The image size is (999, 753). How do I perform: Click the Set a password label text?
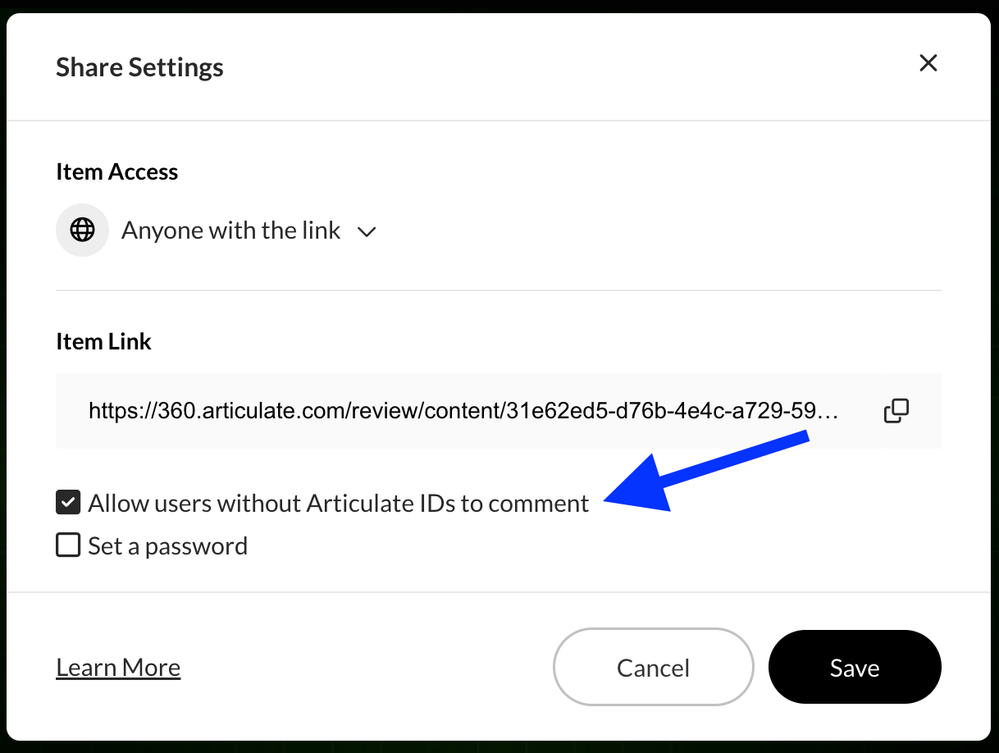point(168,546)
